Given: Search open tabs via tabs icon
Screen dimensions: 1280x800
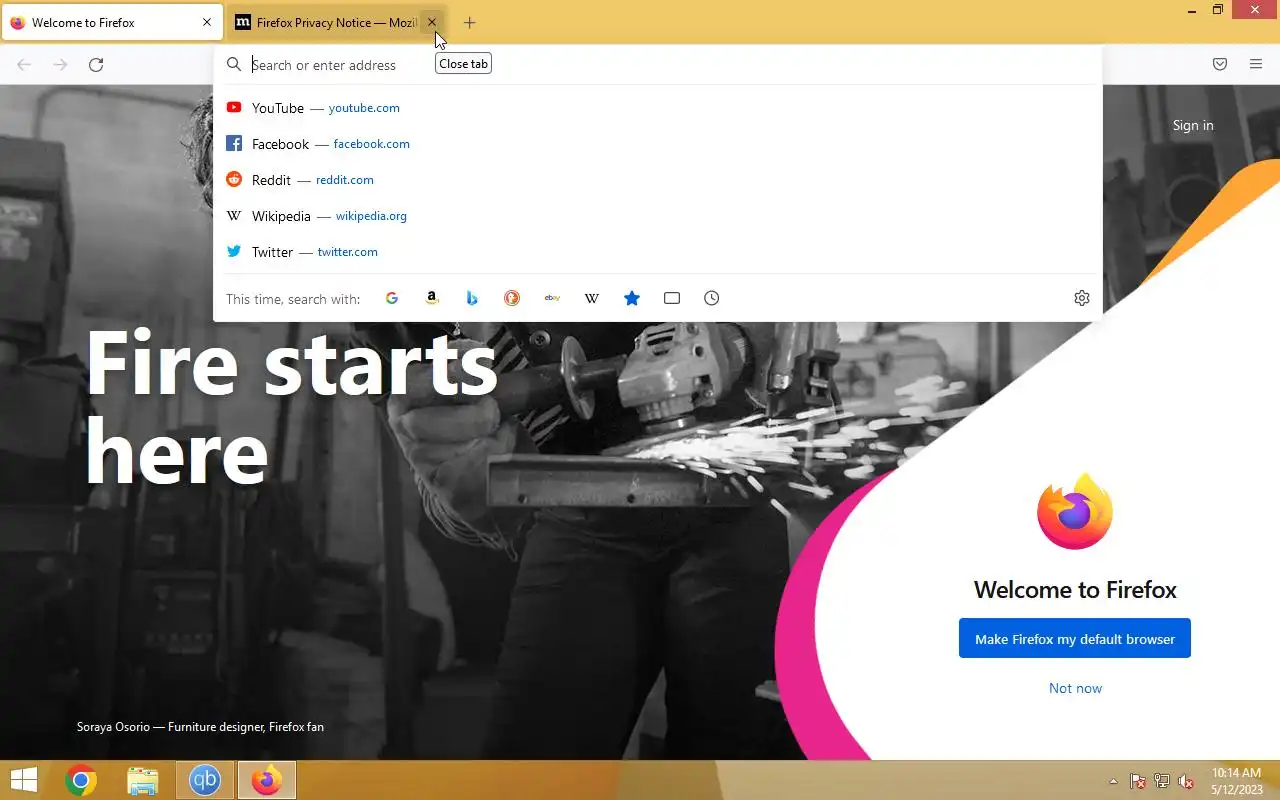Looking at the screenshot, I should (672, 298).
